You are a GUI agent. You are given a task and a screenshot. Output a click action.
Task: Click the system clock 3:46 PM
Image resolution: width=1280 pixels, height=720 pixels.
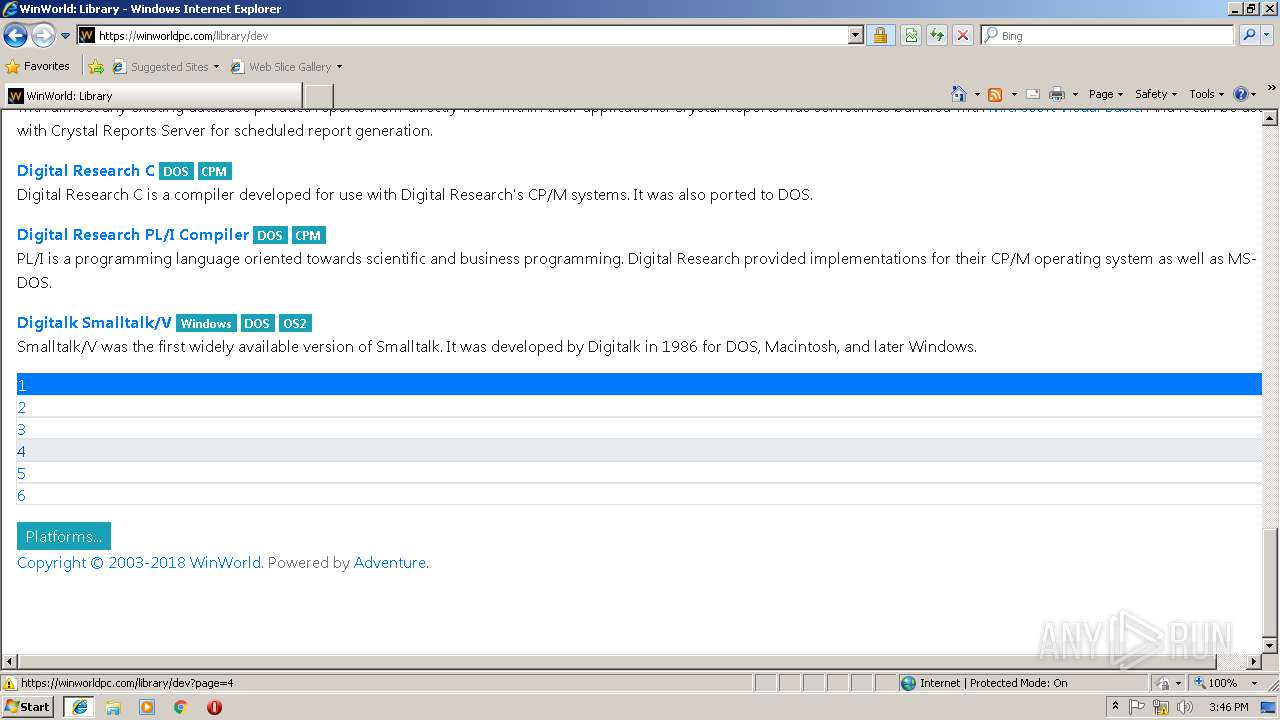click(1228, 707)
